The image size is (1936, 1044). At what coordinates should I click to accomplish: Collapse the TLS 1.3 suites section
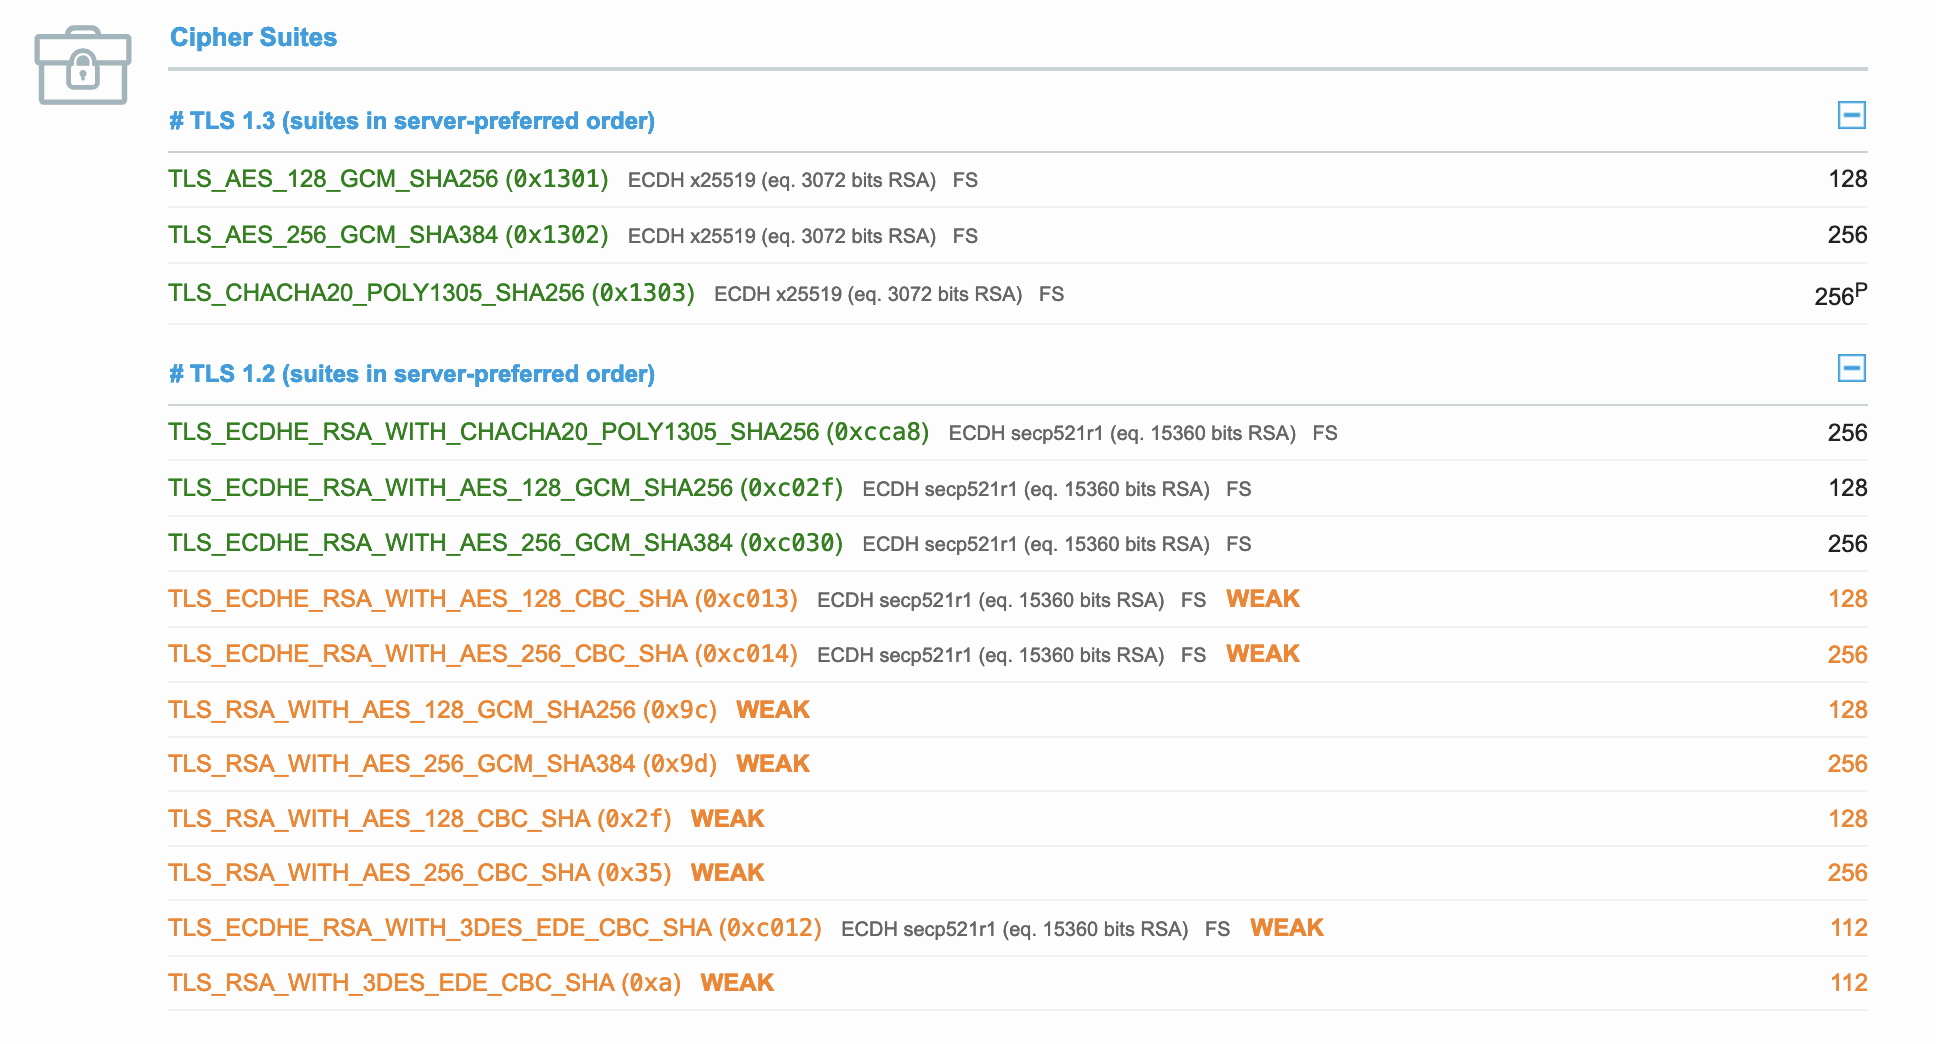[1851, 116]
